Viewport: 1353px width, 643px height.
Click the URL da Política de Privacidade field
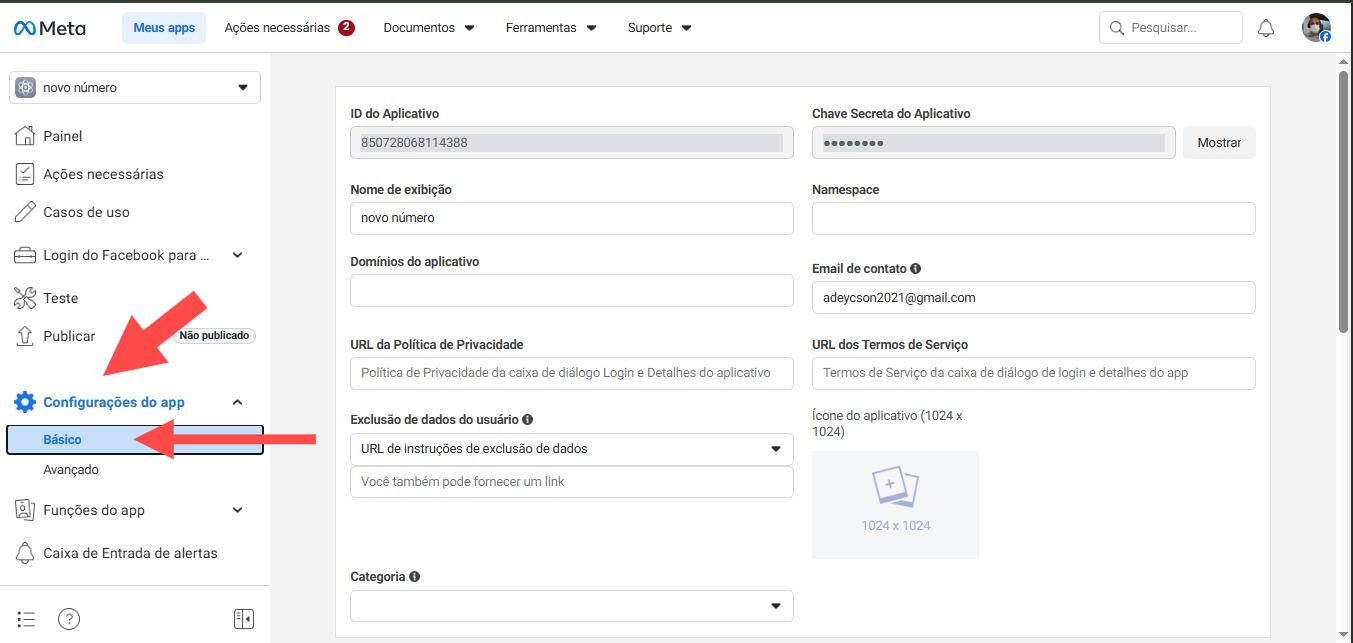(x=572, y=373)
